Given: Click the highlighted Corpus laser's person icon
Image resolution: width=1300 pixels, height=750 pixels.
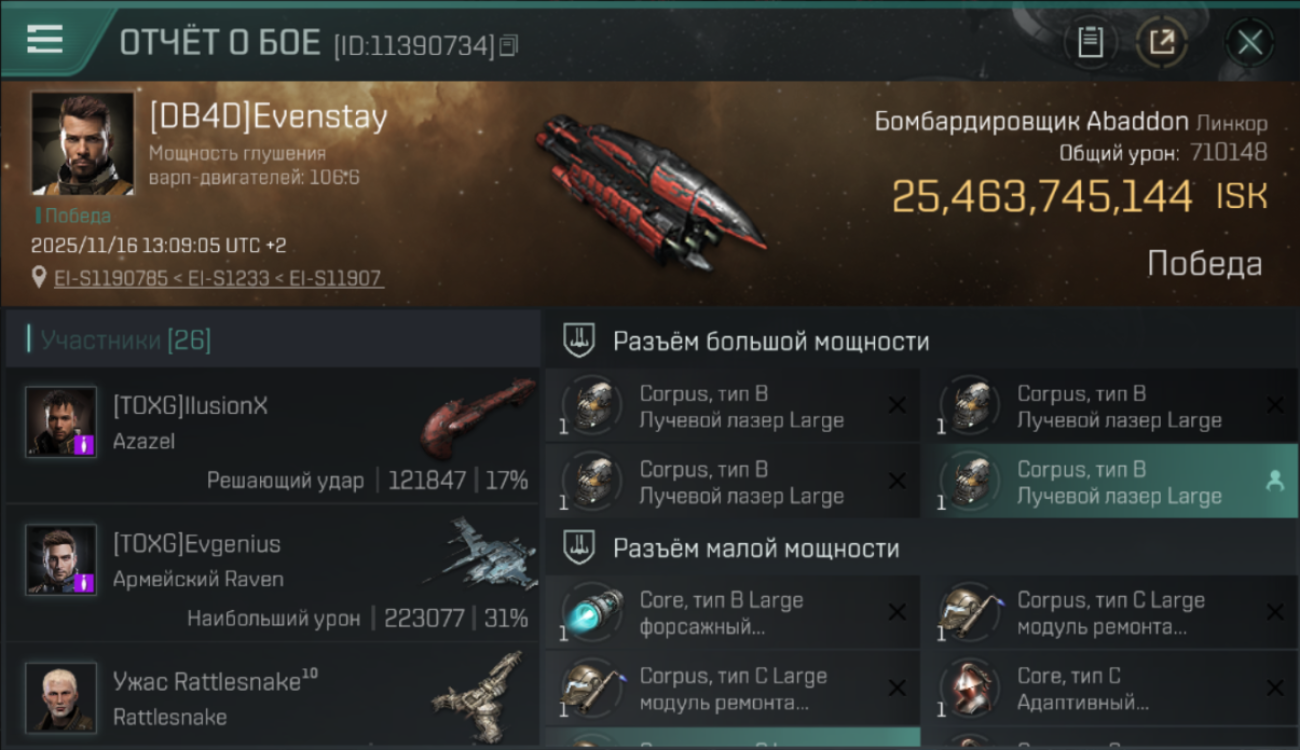Looking at the screenshot, I should click(x=1274, y=481).
